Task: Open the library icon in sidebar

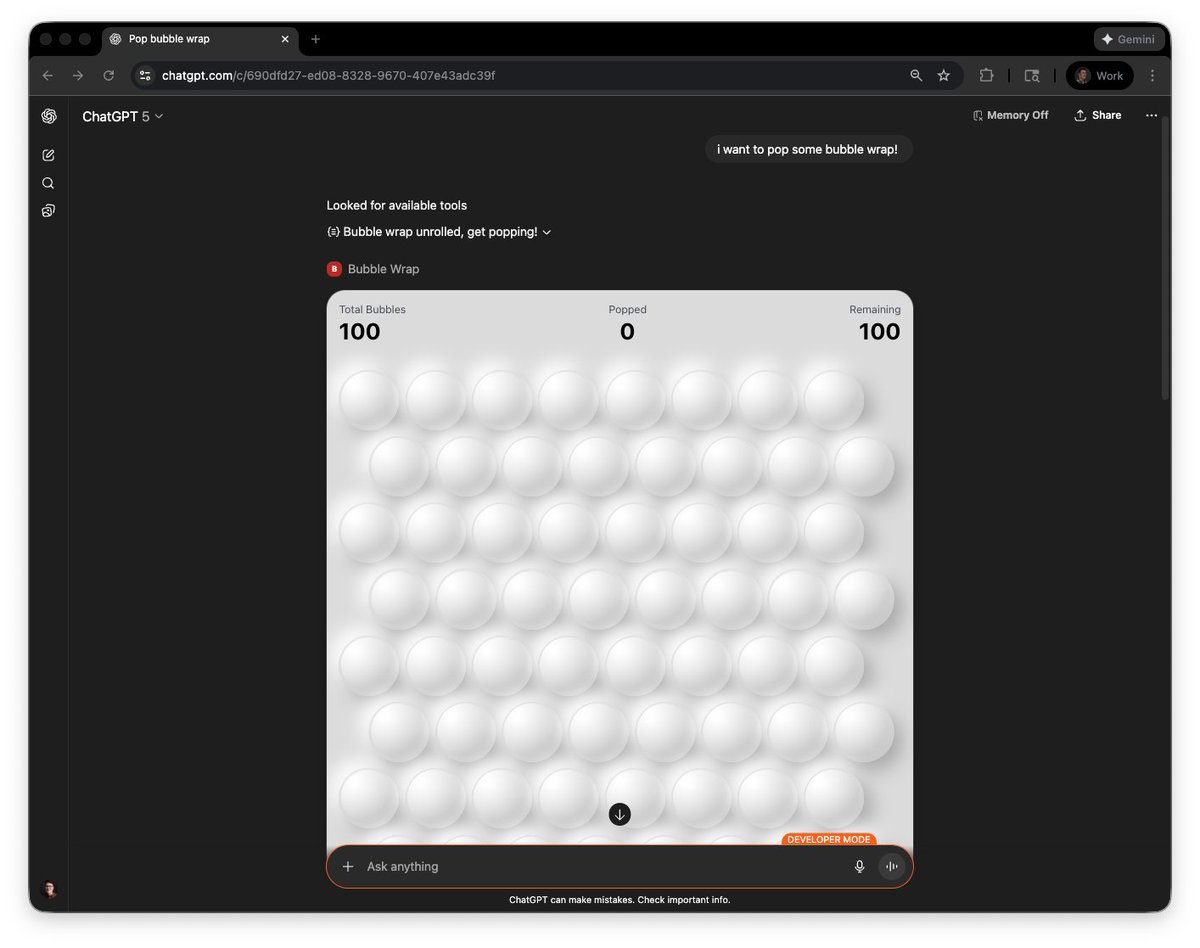Action: [48, 211]
